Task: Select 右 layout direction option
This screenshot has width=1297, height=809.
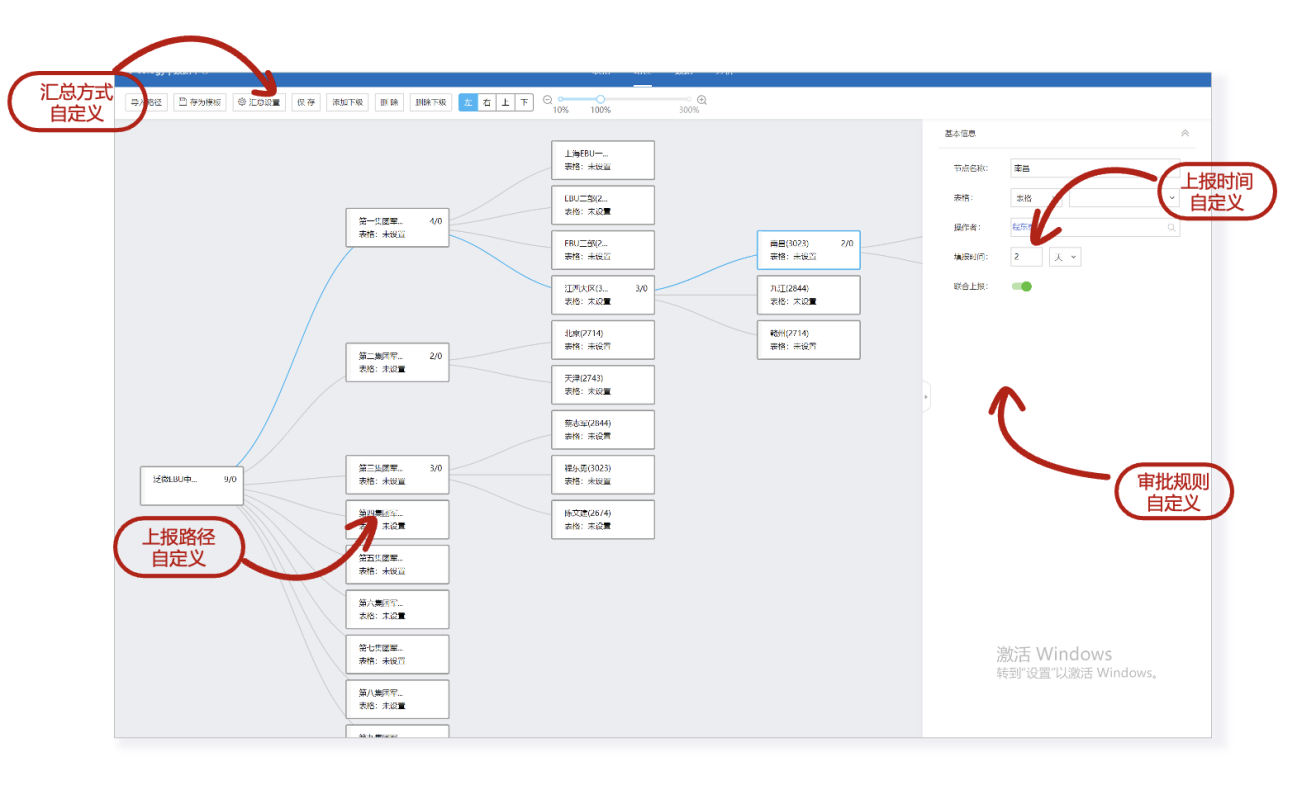Action: (x=487, y=102)
